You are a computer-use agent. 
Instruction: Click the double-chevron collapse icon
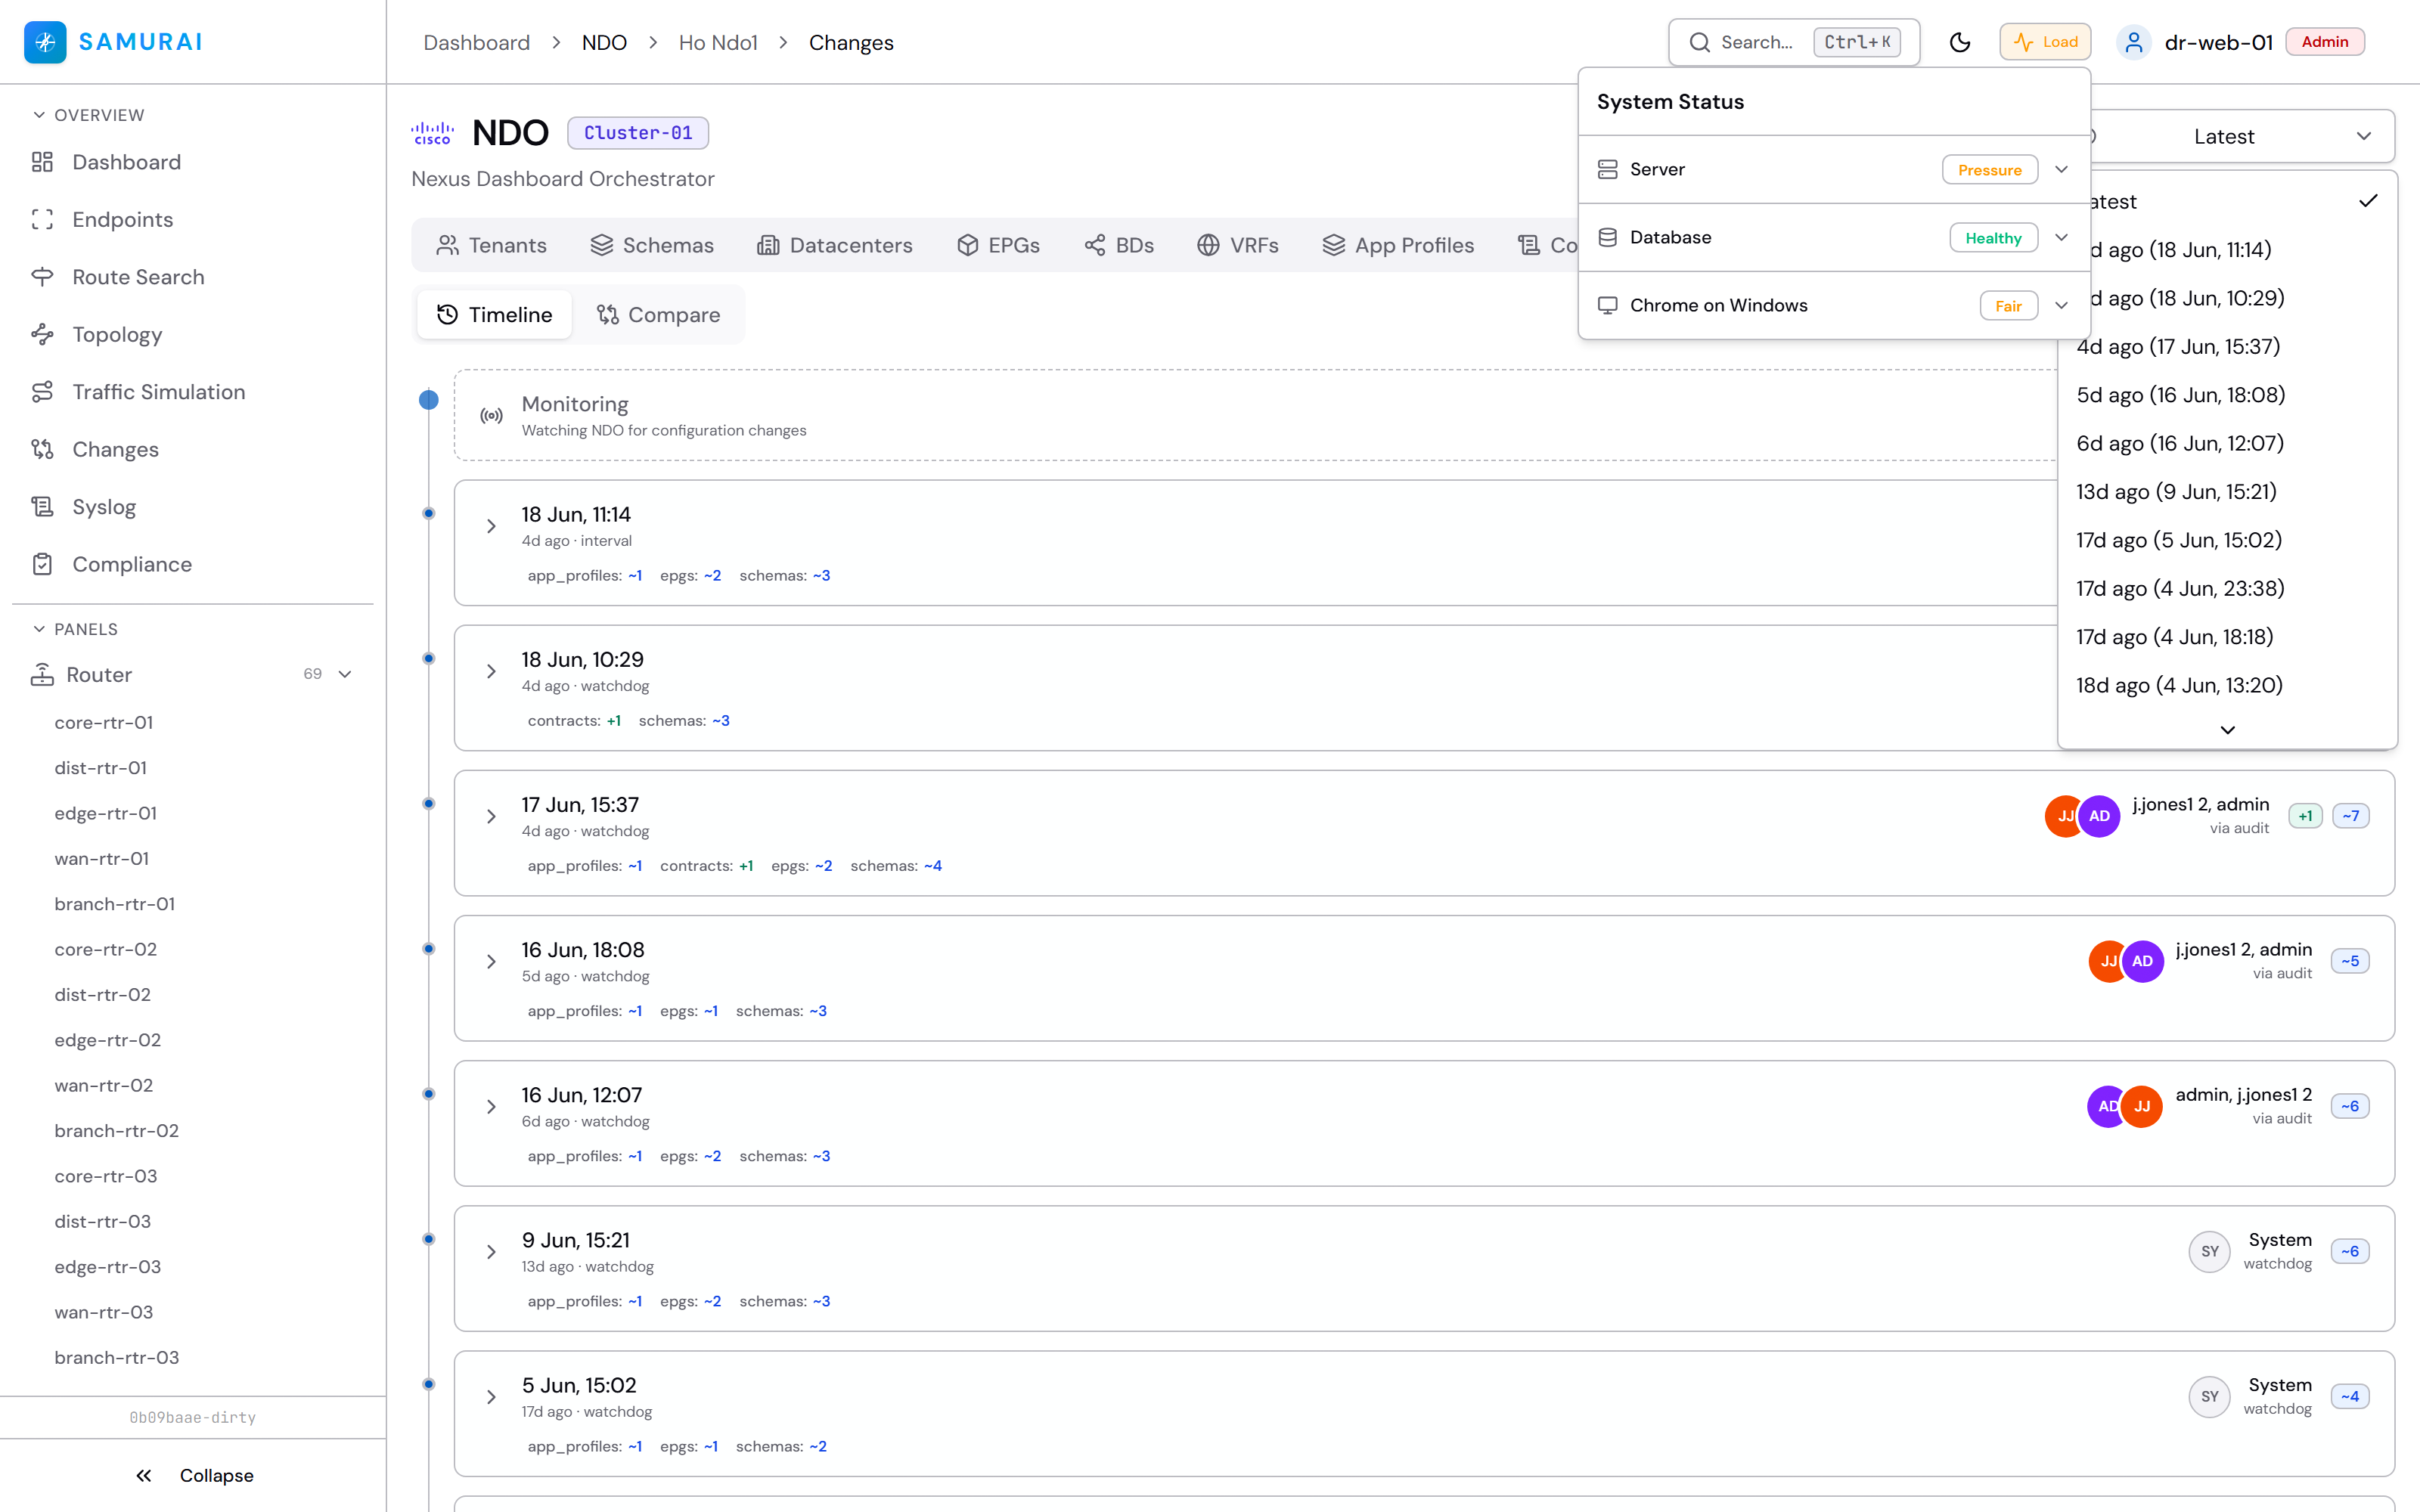point(144,1476)
